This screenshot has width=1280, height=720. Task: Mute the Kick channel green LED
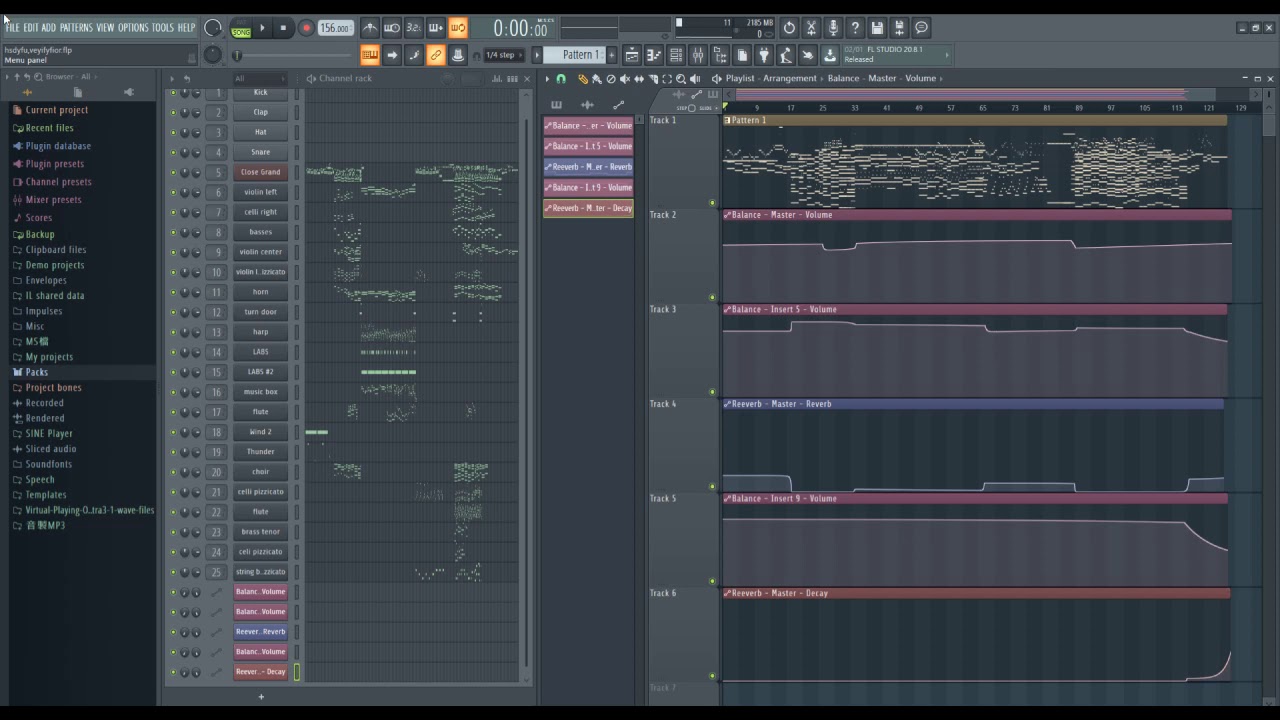[172, 92]
